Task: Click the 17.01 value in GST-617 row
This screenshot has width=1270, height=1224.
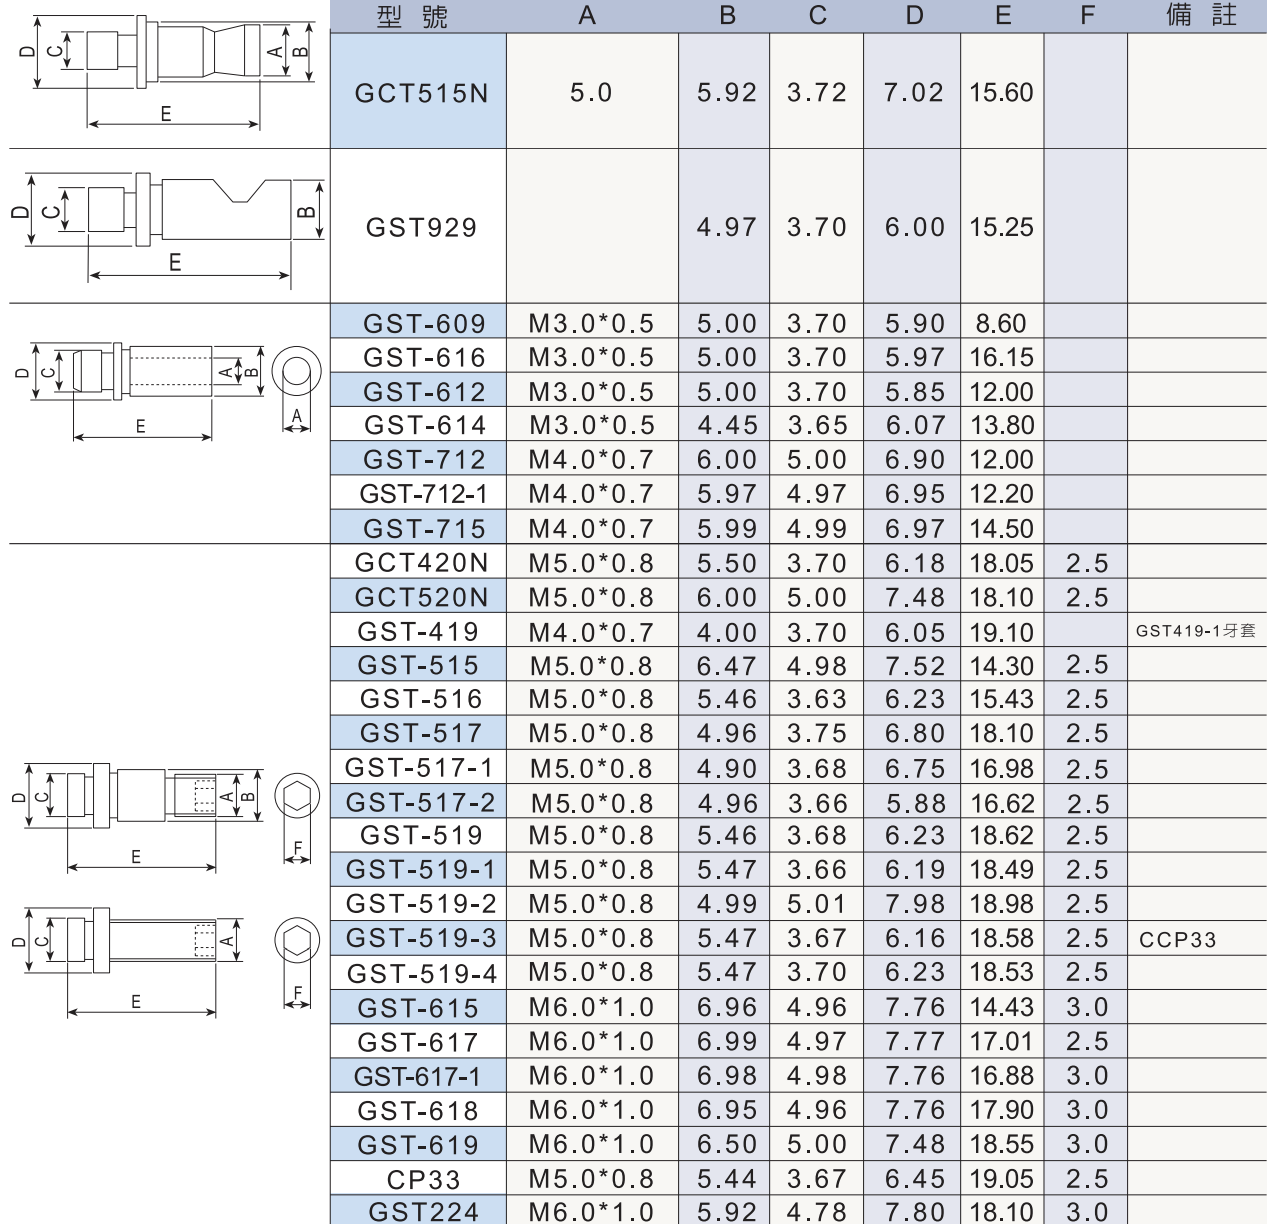Action: pos(1001,1042)
